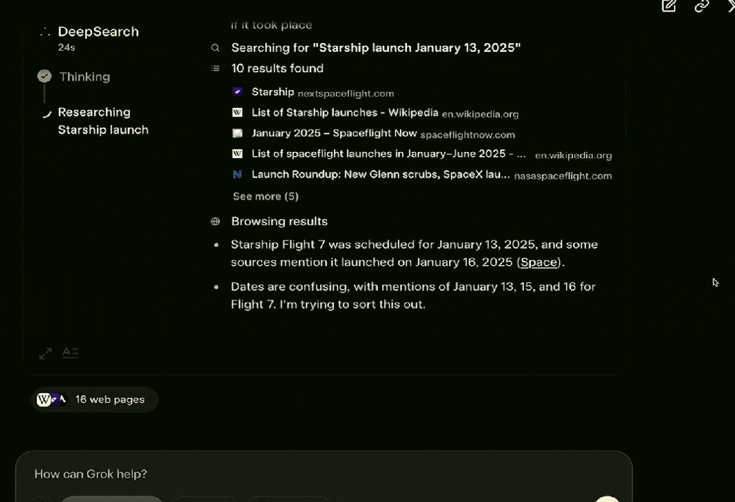
Task: Open the 16 web pages sources chip
Action: 95,400
